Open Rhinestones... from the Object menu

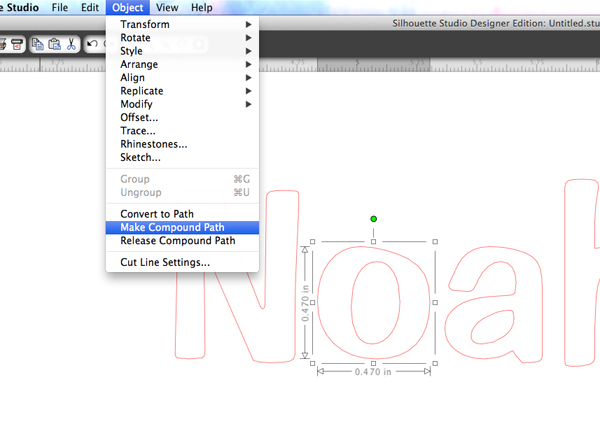182,144
